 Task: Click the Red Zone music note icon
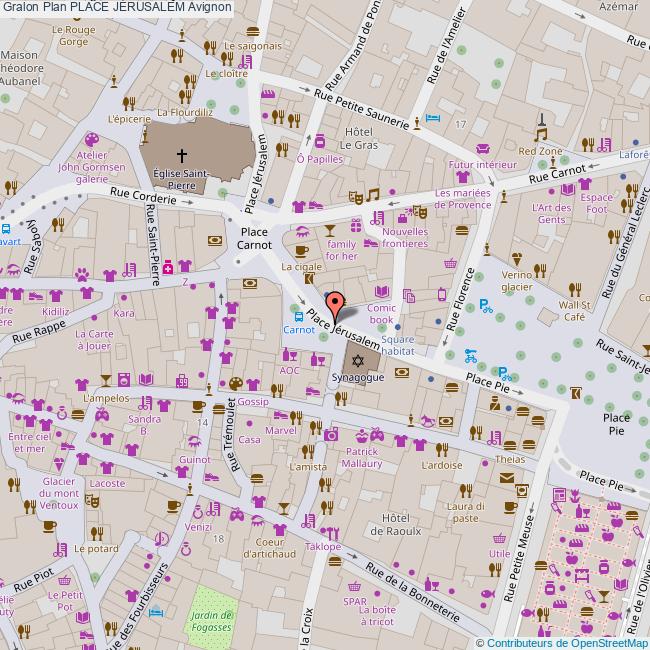(541, 134)
